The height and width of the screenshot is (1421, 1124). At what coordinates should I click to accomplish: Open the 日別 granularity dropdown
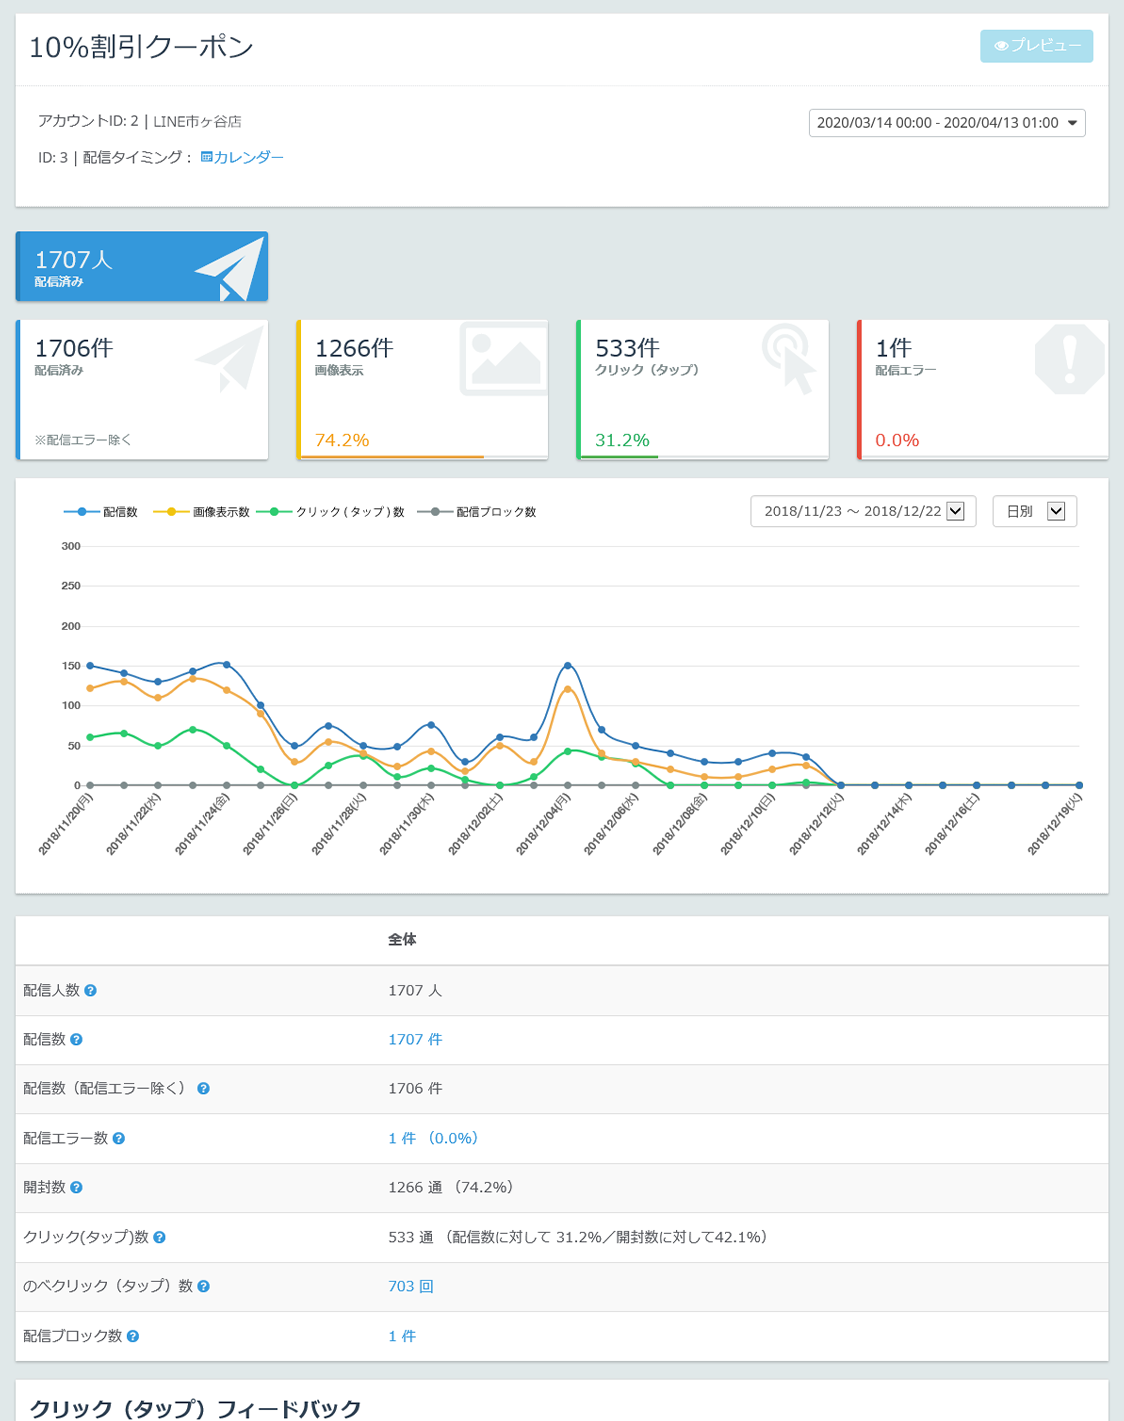1034,511
